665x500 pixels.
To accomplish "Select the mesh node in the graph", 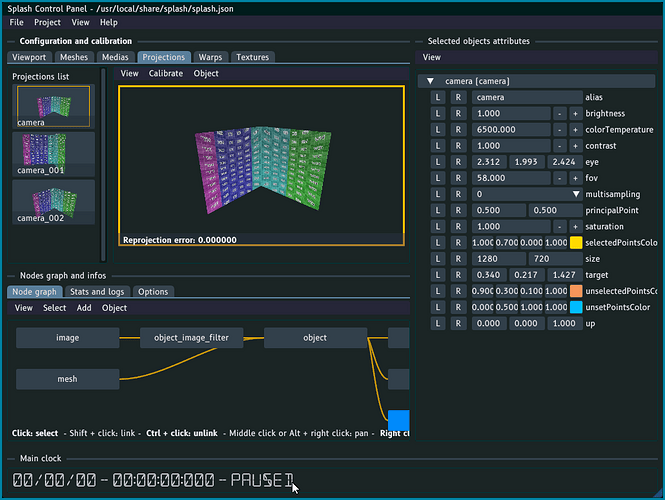I will pos(68,378).
